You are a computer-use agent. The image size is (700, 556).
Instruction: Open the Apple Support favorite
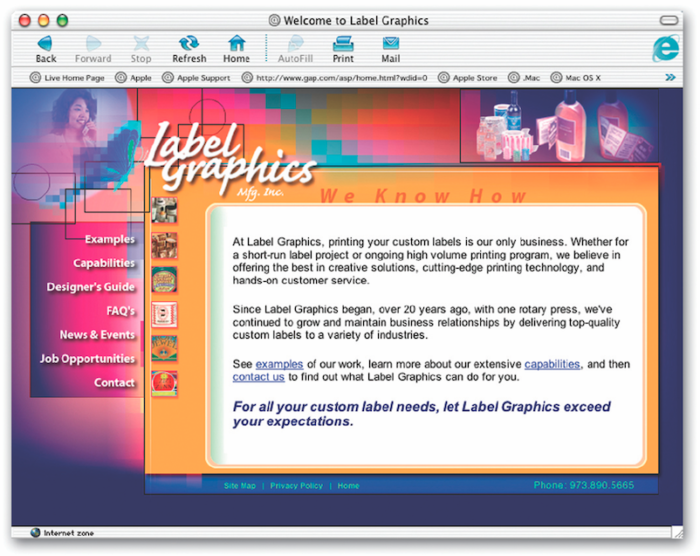coord(196,78)
